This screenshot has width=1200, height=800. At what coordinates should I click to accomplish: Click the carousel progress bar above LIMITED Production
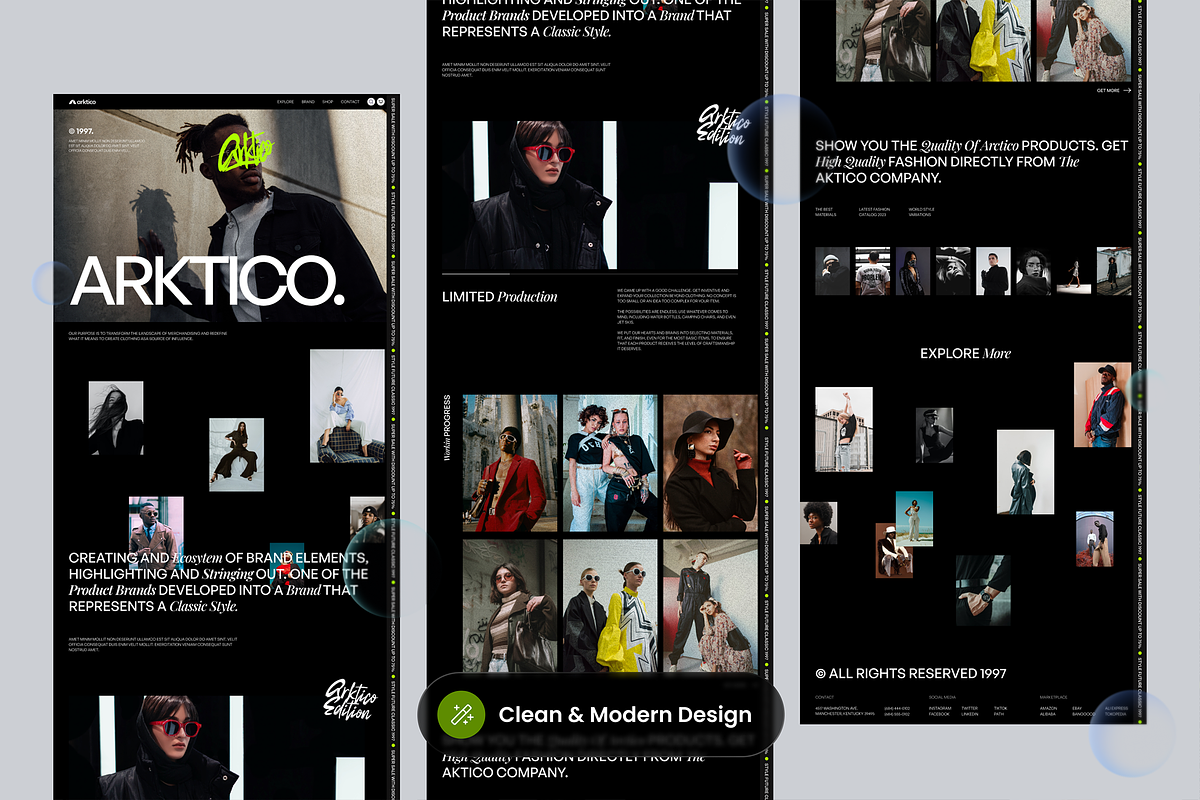[x=590, y=273]
